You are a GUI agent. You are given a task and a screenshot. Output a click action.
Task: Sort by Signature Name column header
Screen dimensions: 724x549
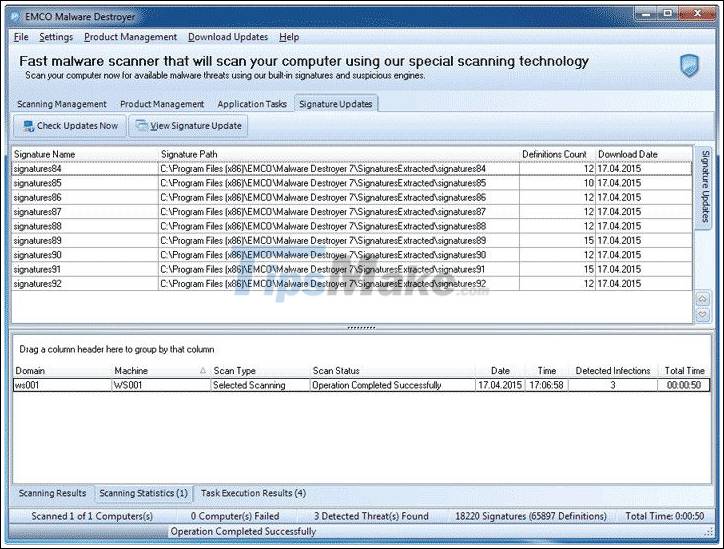click(x=84, y=154)
